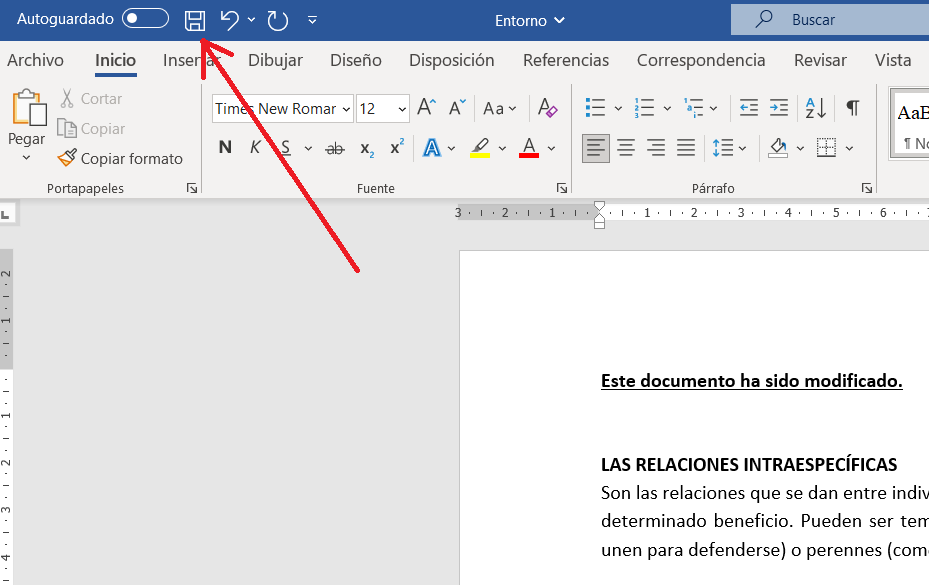Open the Fuente dialog launcher

[x=562, y=188]
